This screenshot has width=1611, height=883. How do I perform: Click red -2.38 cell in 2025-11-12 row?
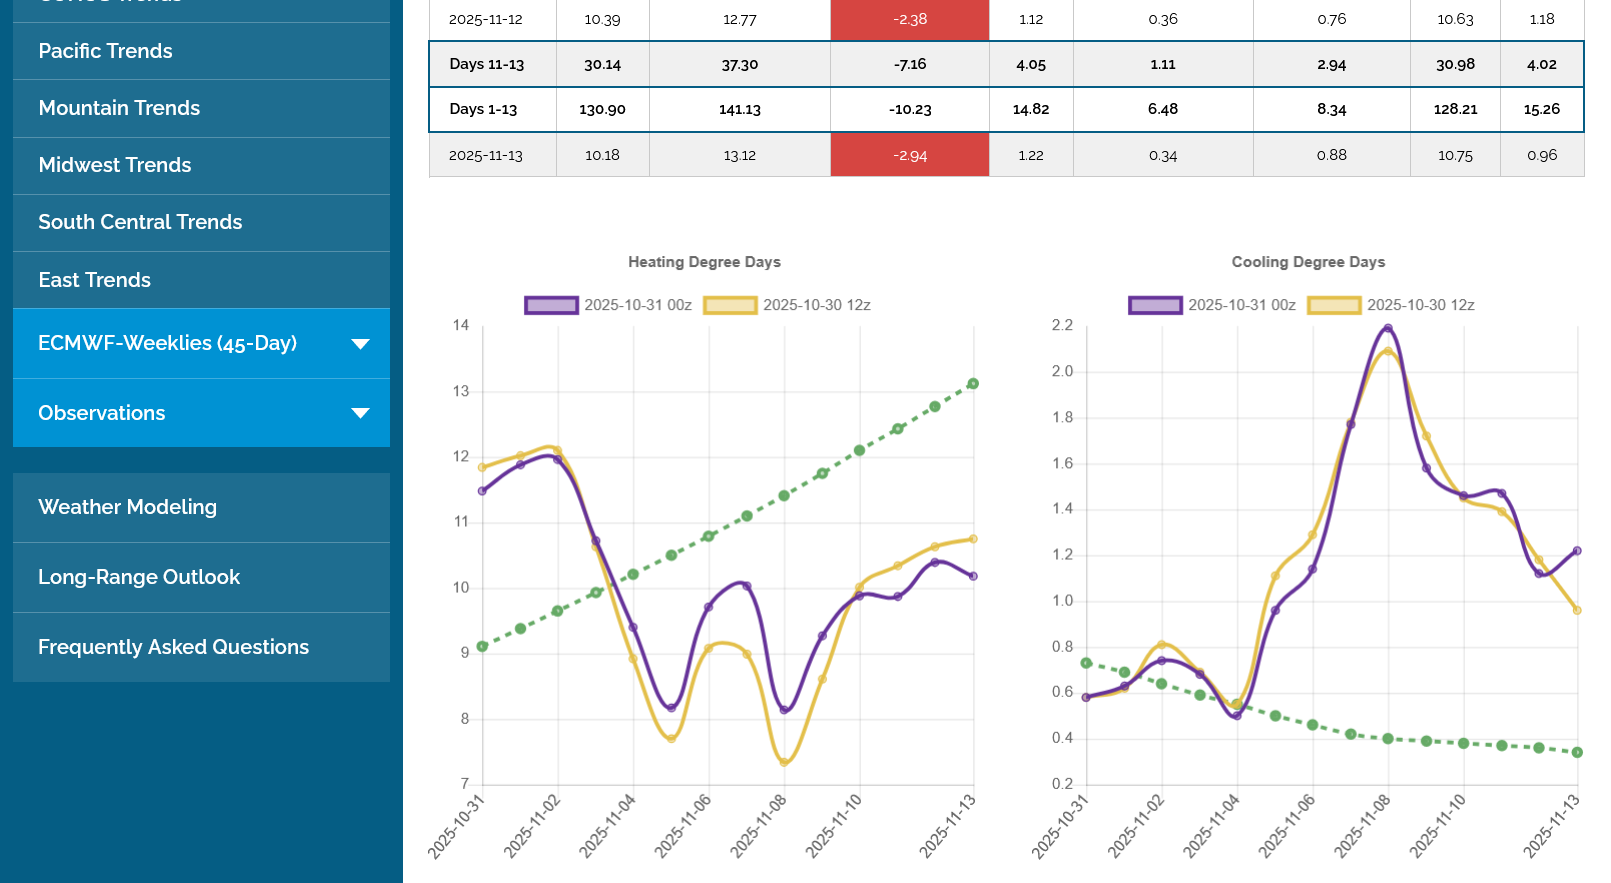[909, 19]
